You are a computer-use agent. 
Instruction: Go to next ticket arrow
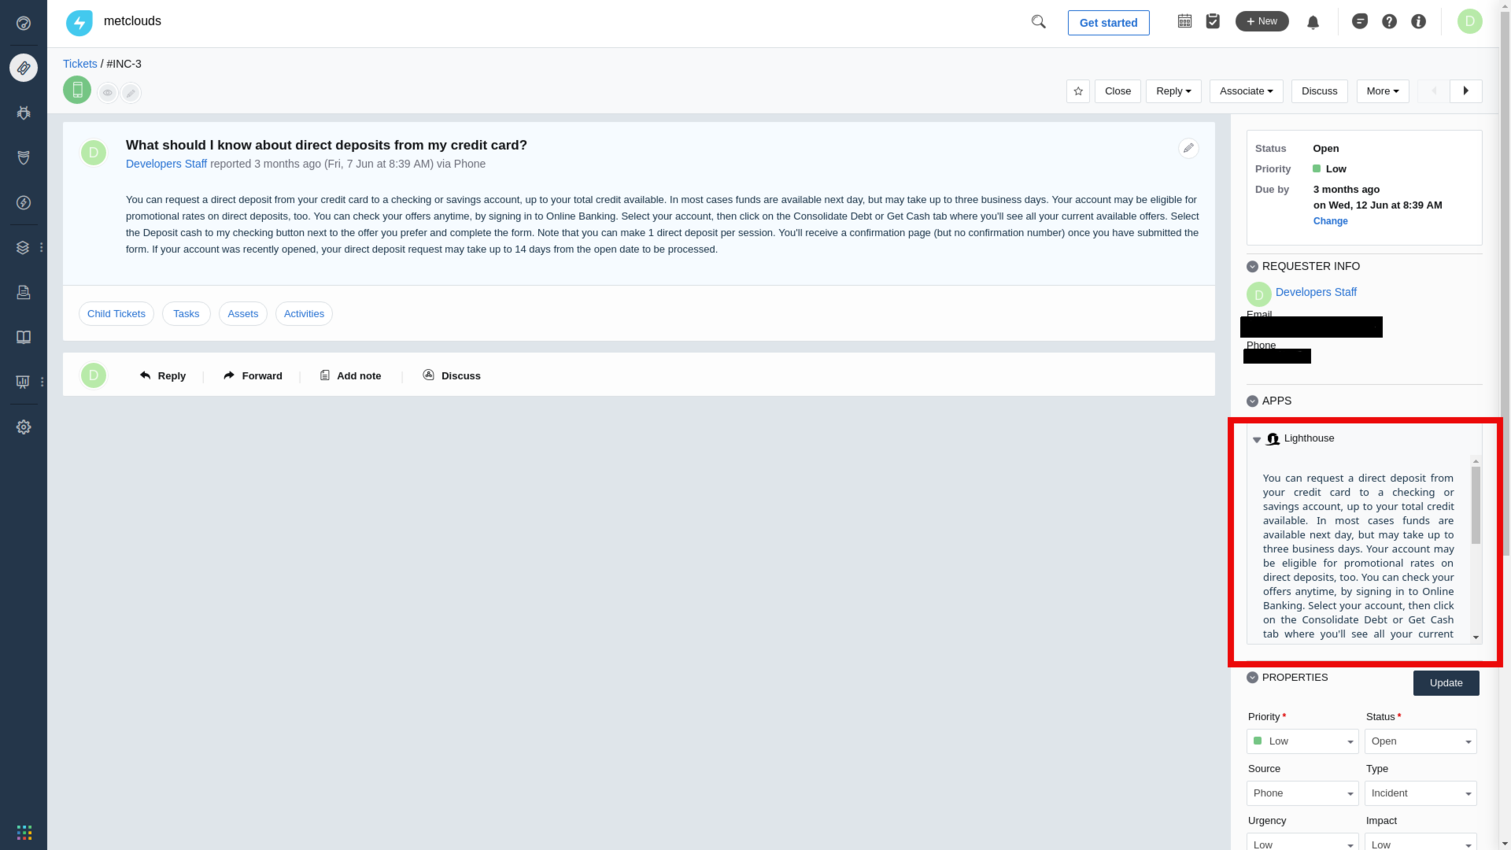1465,91
